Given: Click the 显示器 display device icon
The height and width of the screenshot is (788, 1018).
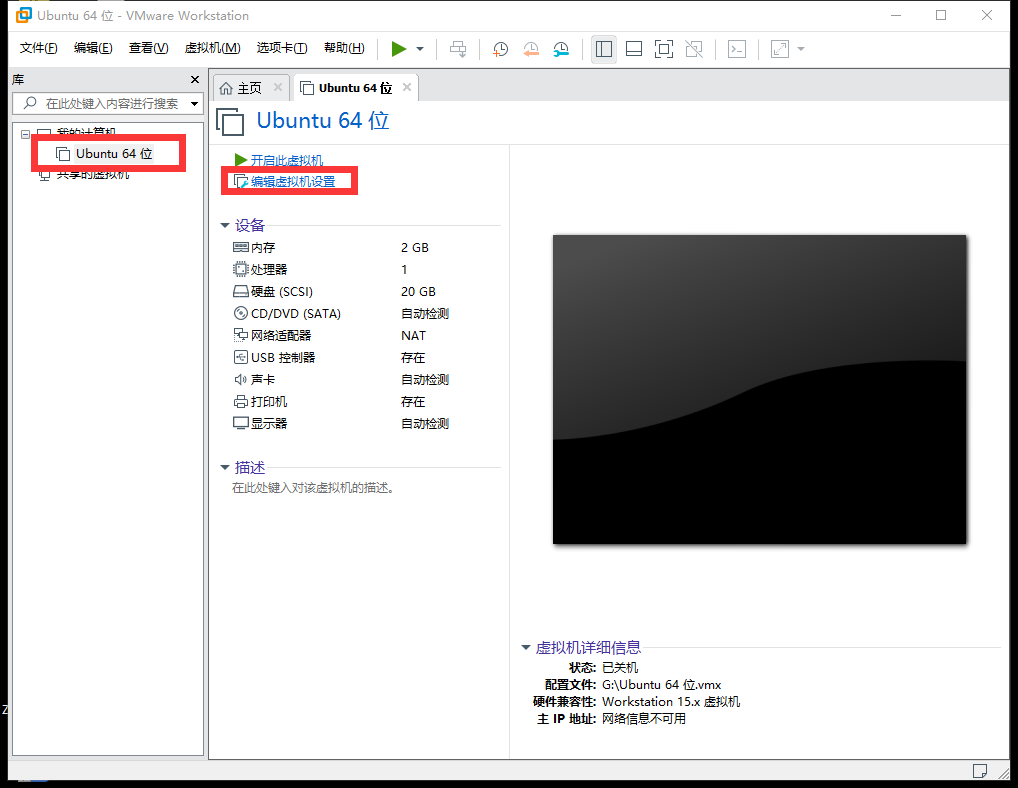Looking at the screenshot, I should click(240, 423).
